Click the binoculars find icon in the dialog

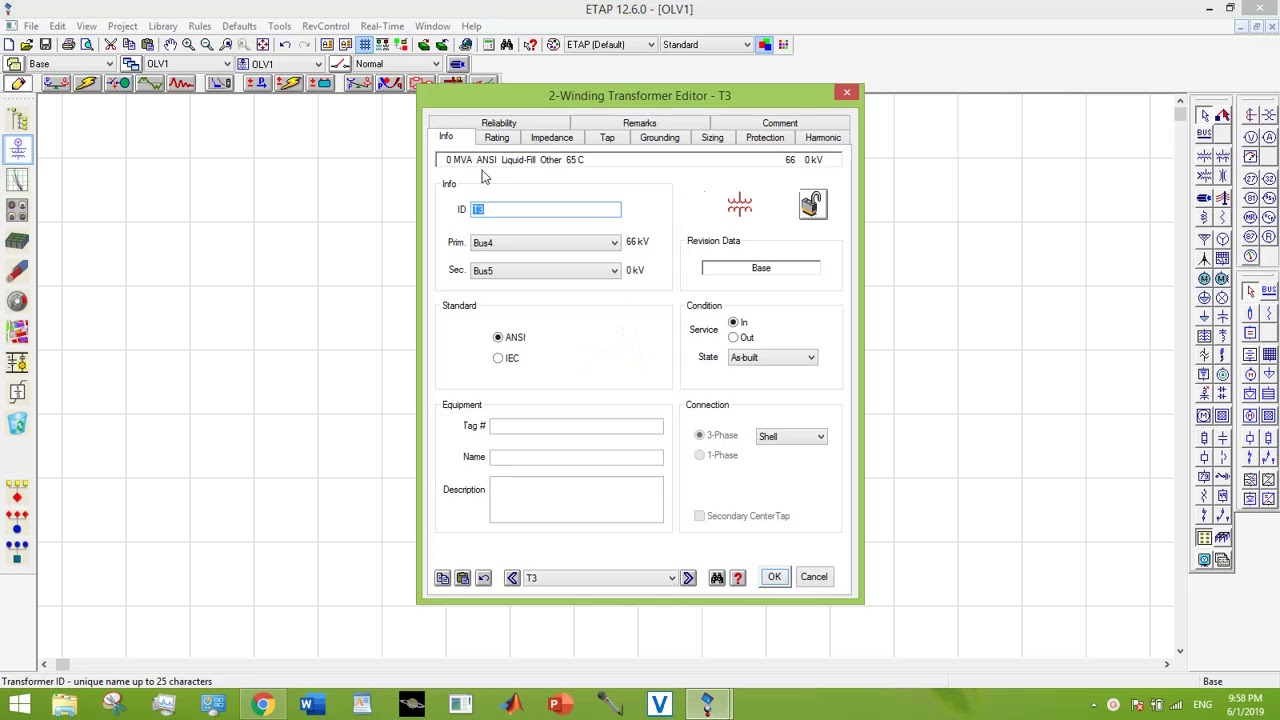tap(717, 578)
